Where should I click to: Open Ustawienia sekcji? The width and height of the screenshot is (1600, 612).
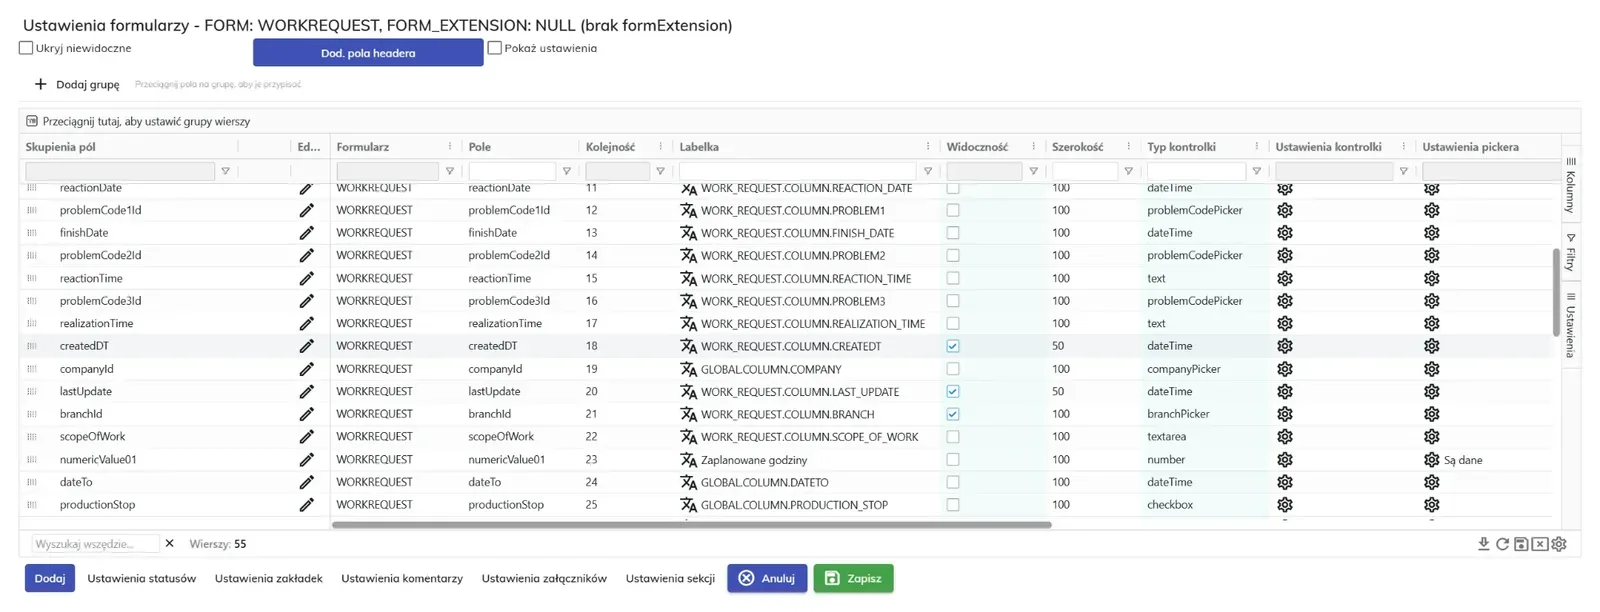pos(670,578)
